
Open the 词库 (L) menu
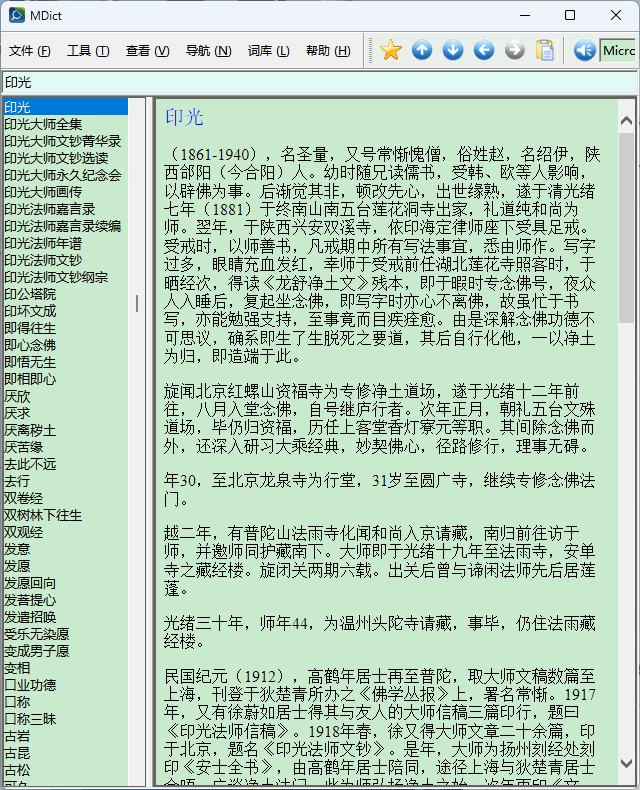point(268,51)
